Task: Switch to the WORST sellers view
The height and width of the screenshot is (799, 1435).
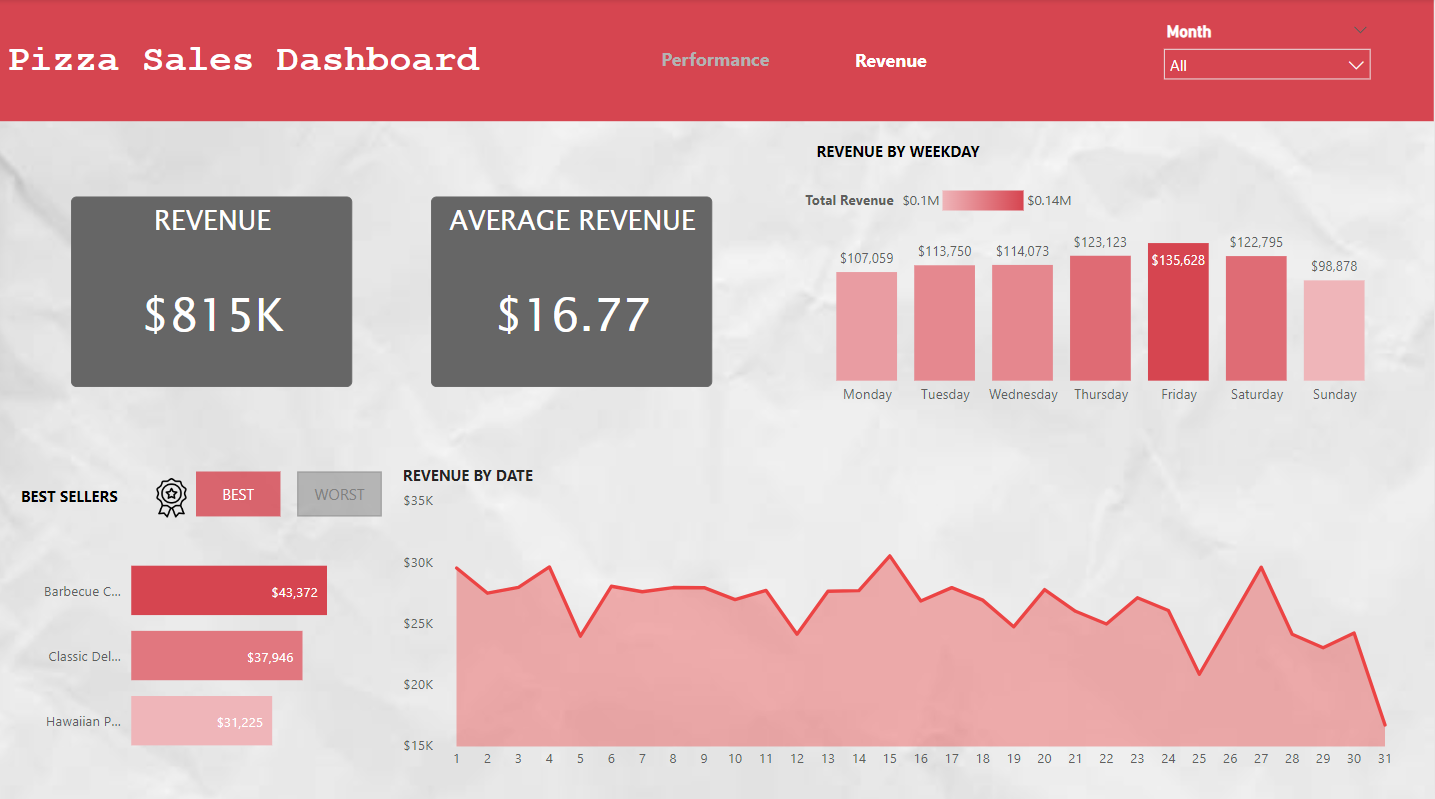Action: coord(338,493)
